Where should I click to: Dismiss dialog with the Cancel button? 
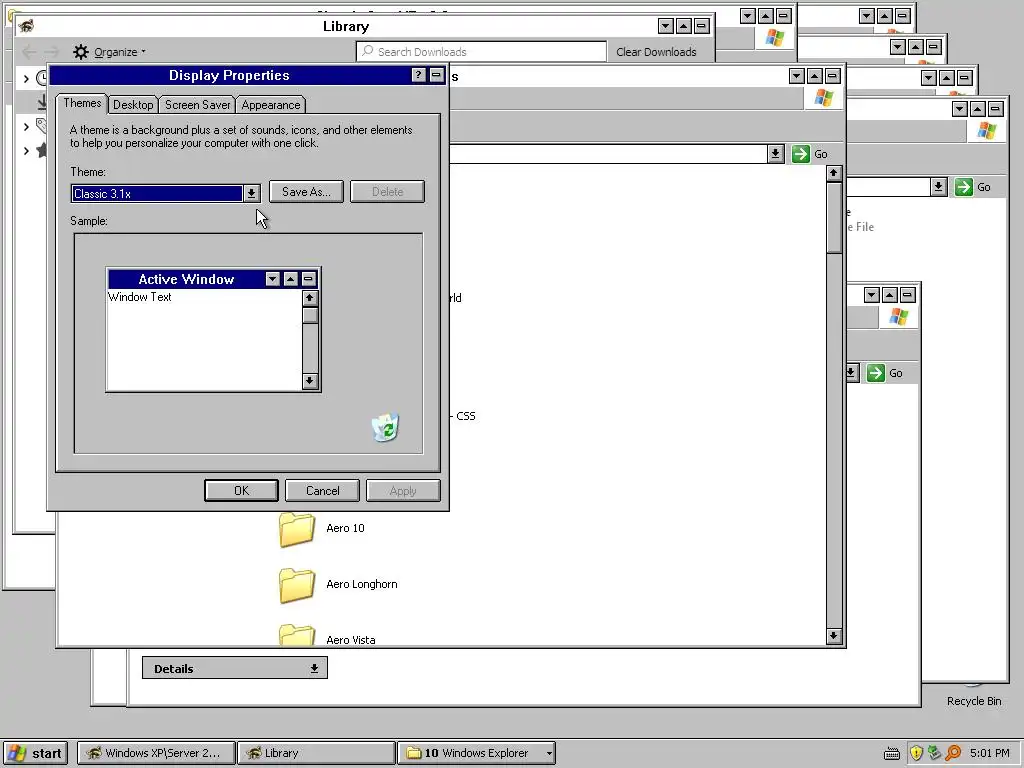coord(323,490)
